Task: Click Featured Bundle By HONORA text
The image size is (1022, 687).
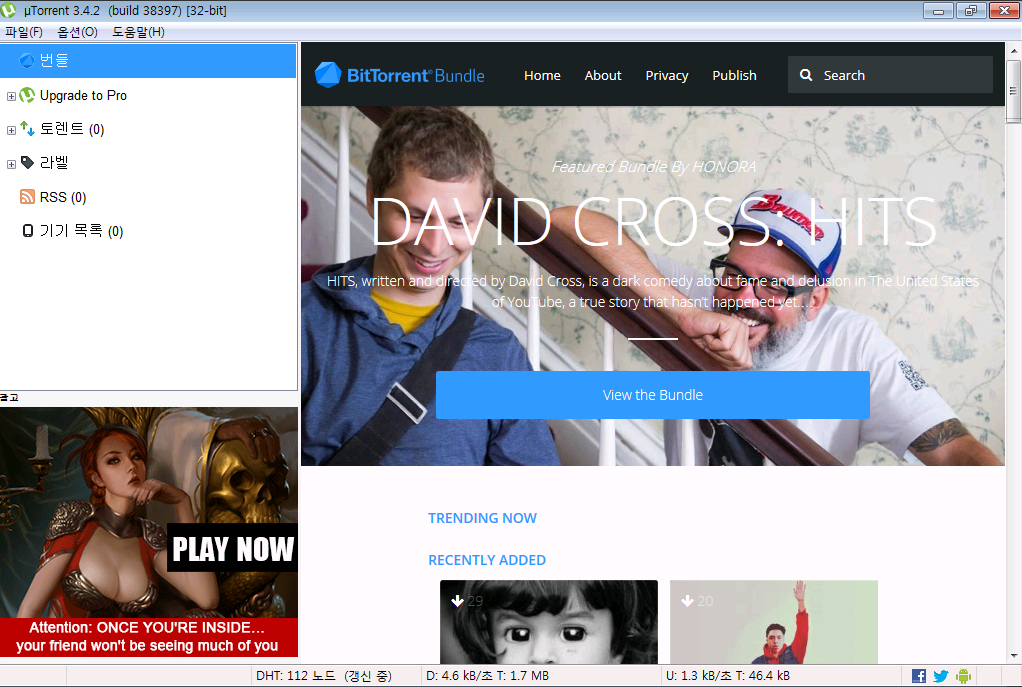Action: 653,167
